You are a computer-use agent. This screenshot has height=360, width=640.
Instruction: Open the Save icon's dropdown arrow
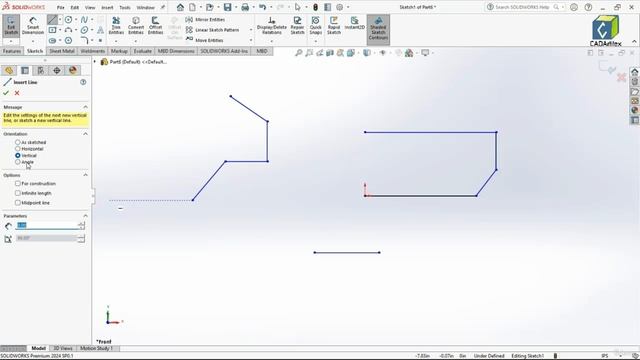click(x=236, y=7)
